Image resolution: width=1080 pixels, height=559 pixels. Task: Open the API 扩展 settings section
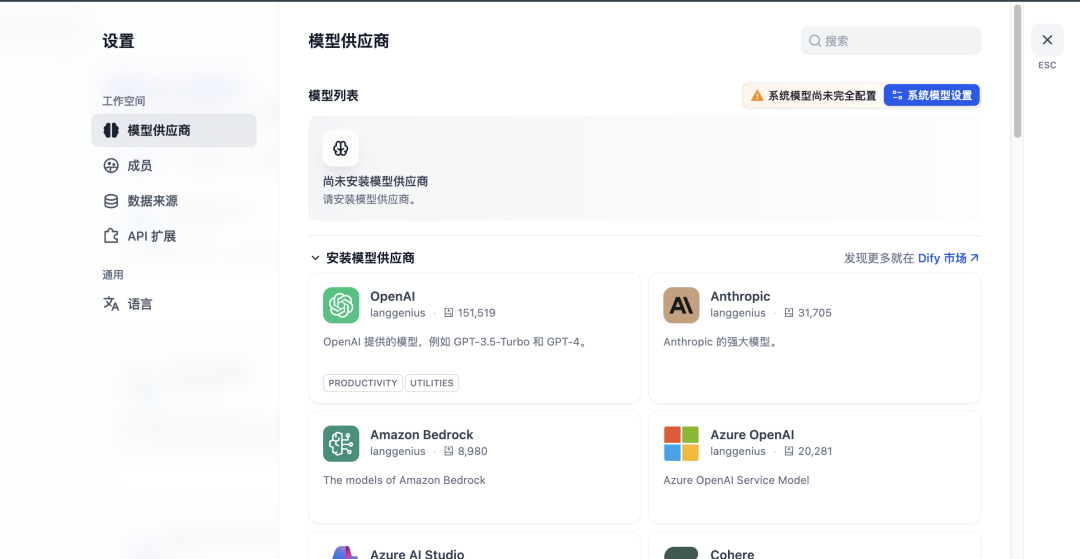[174, 236]
